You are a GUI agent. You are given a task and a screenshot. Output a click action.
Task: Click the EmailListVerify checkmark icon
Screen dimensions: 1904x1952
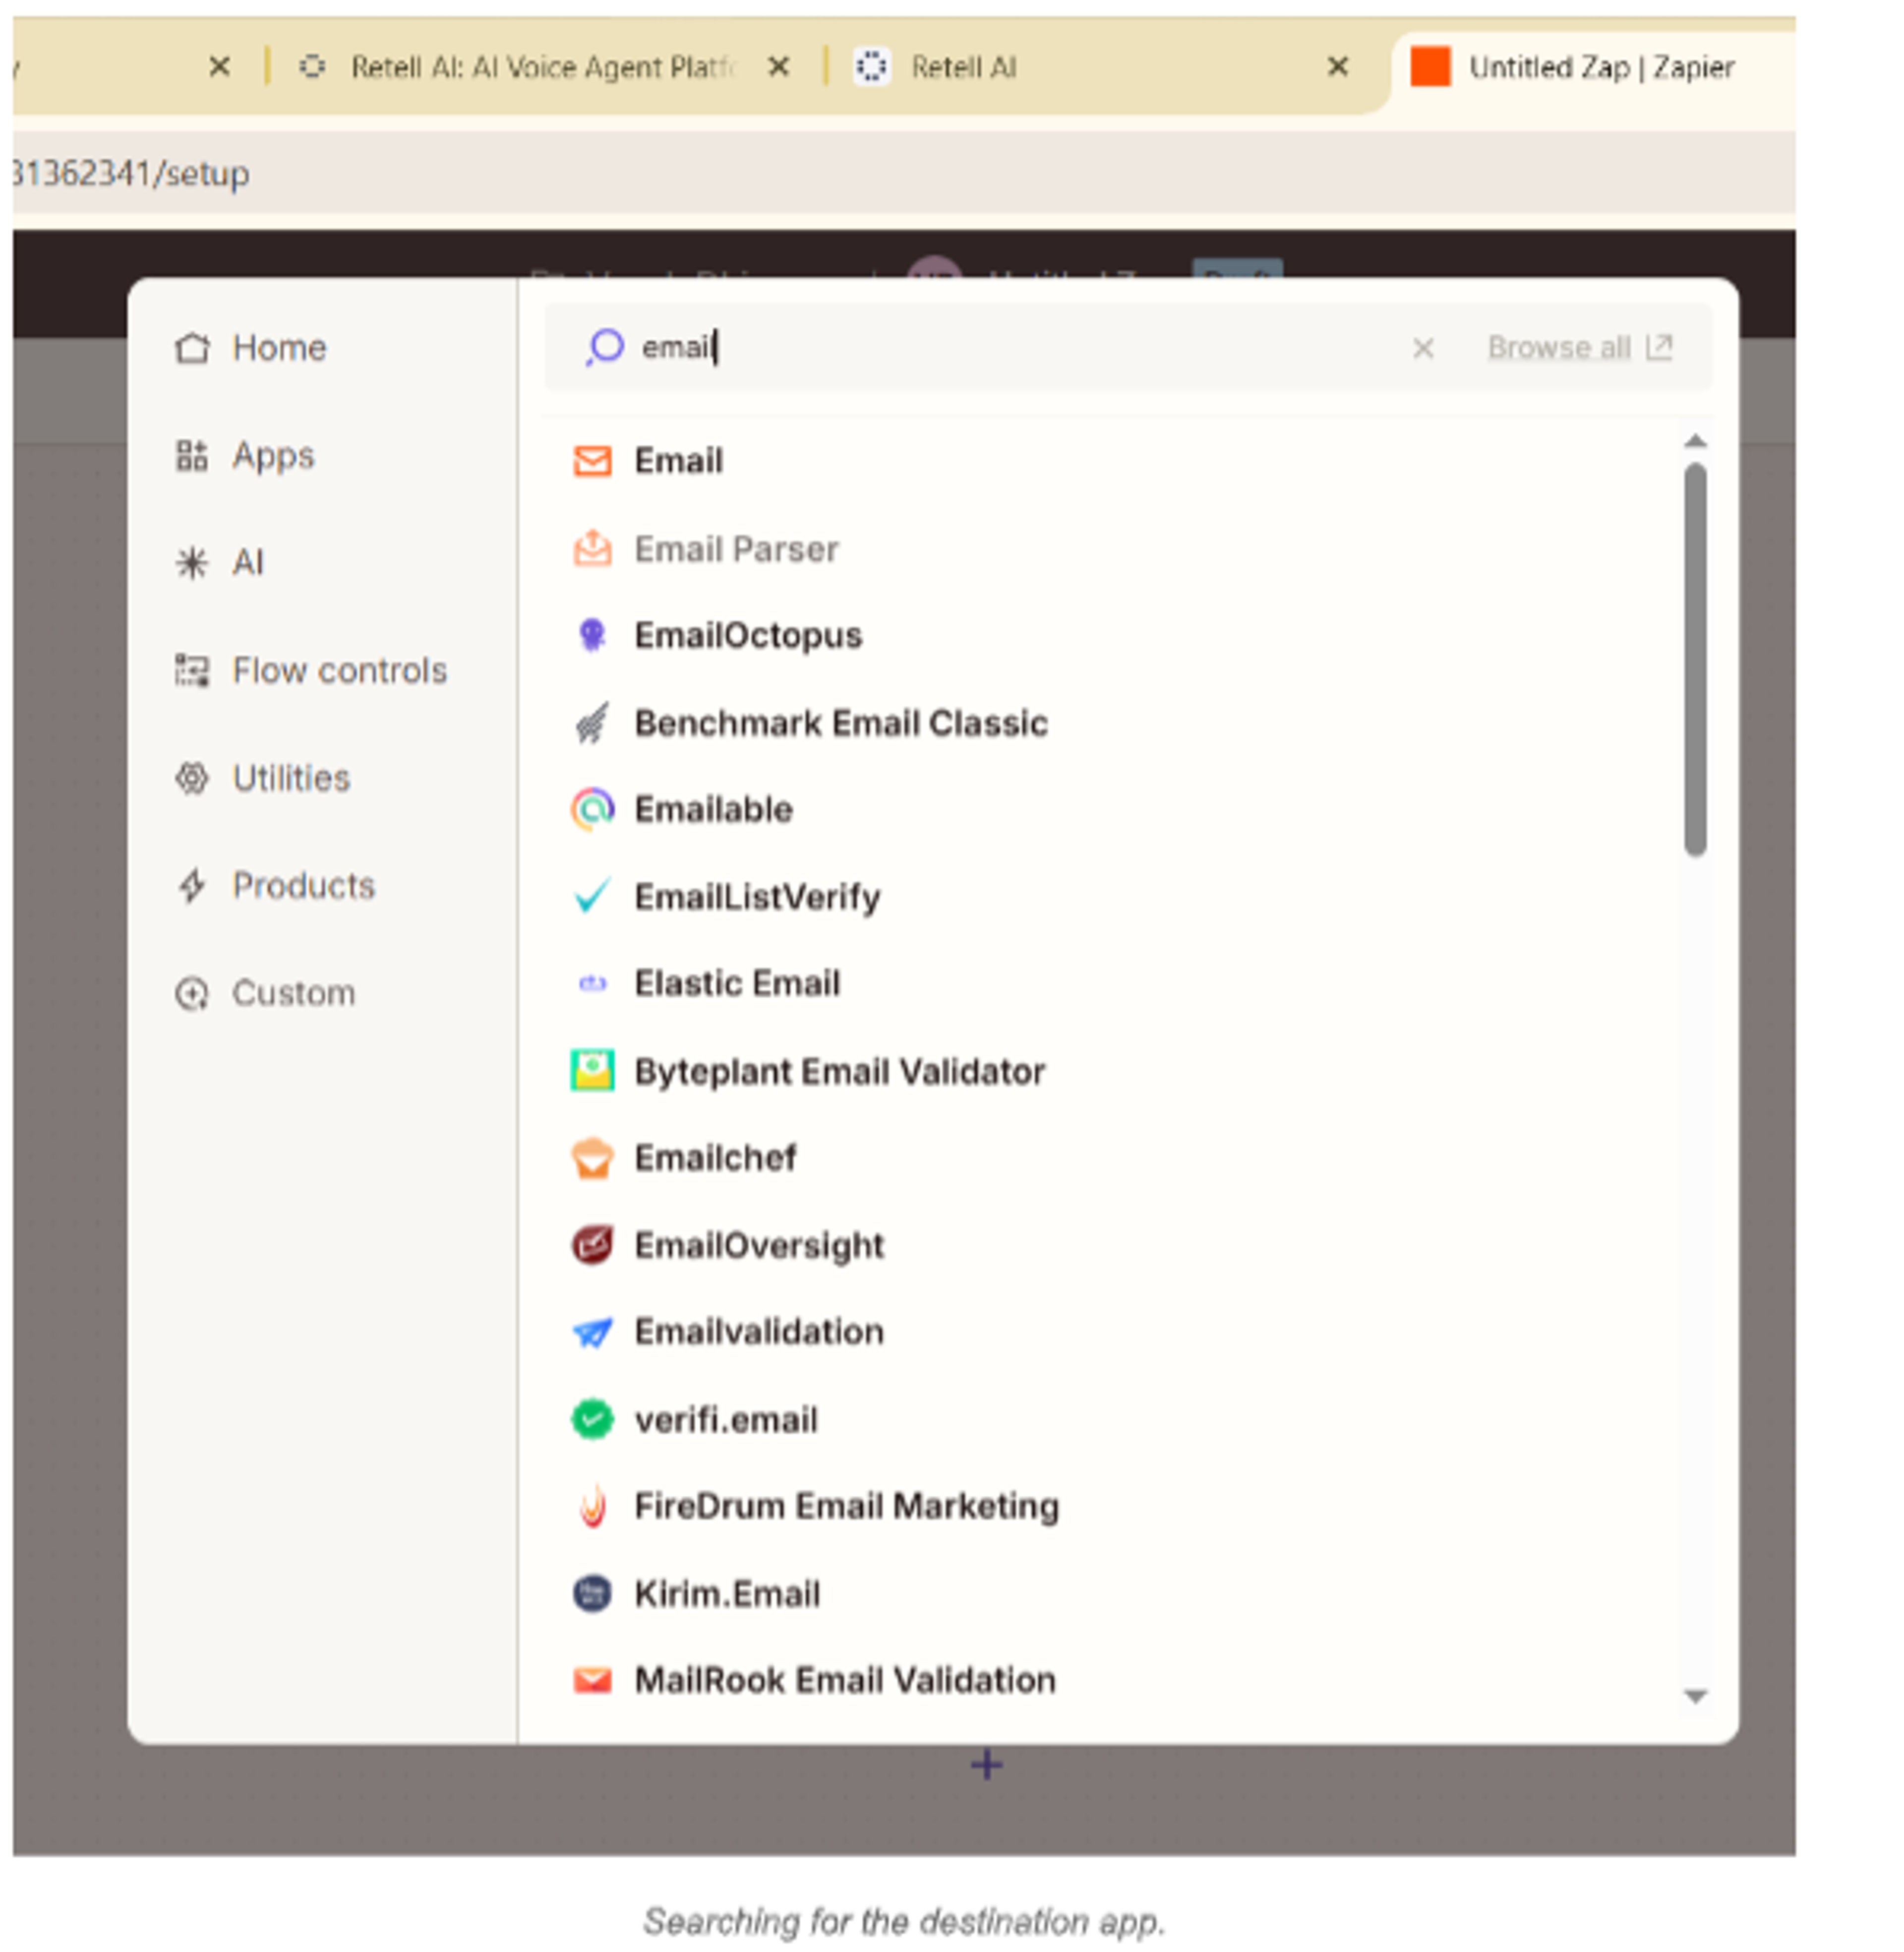pos(592,896)
